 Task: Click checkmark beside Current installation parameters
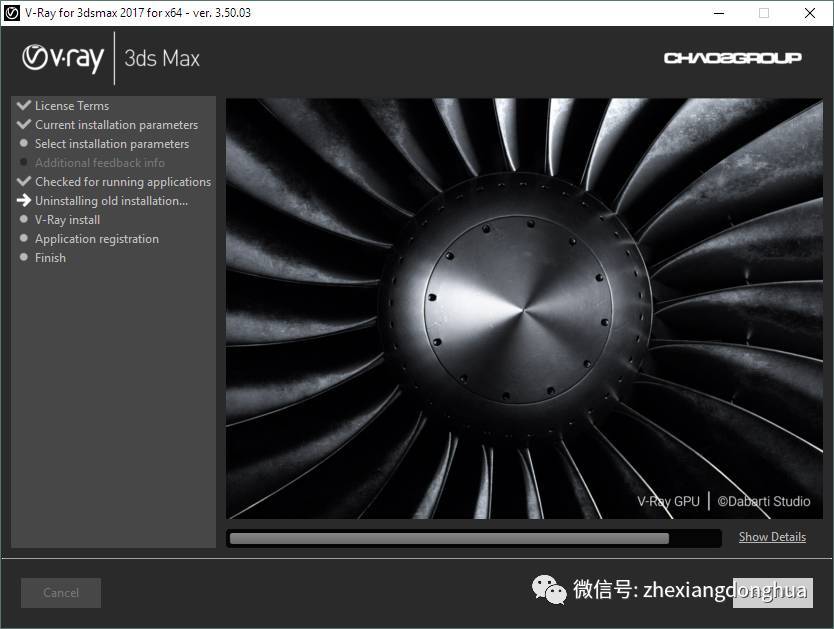coord(24,124)
